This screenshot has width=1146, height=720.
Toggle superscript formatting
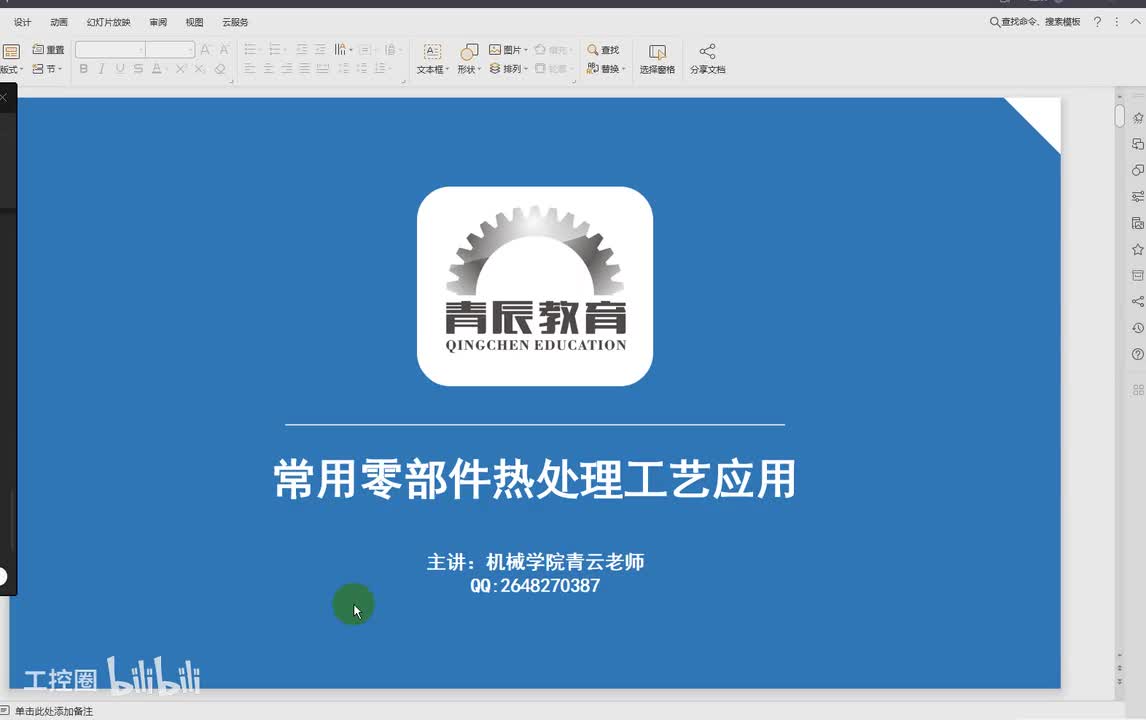point(181,69)
